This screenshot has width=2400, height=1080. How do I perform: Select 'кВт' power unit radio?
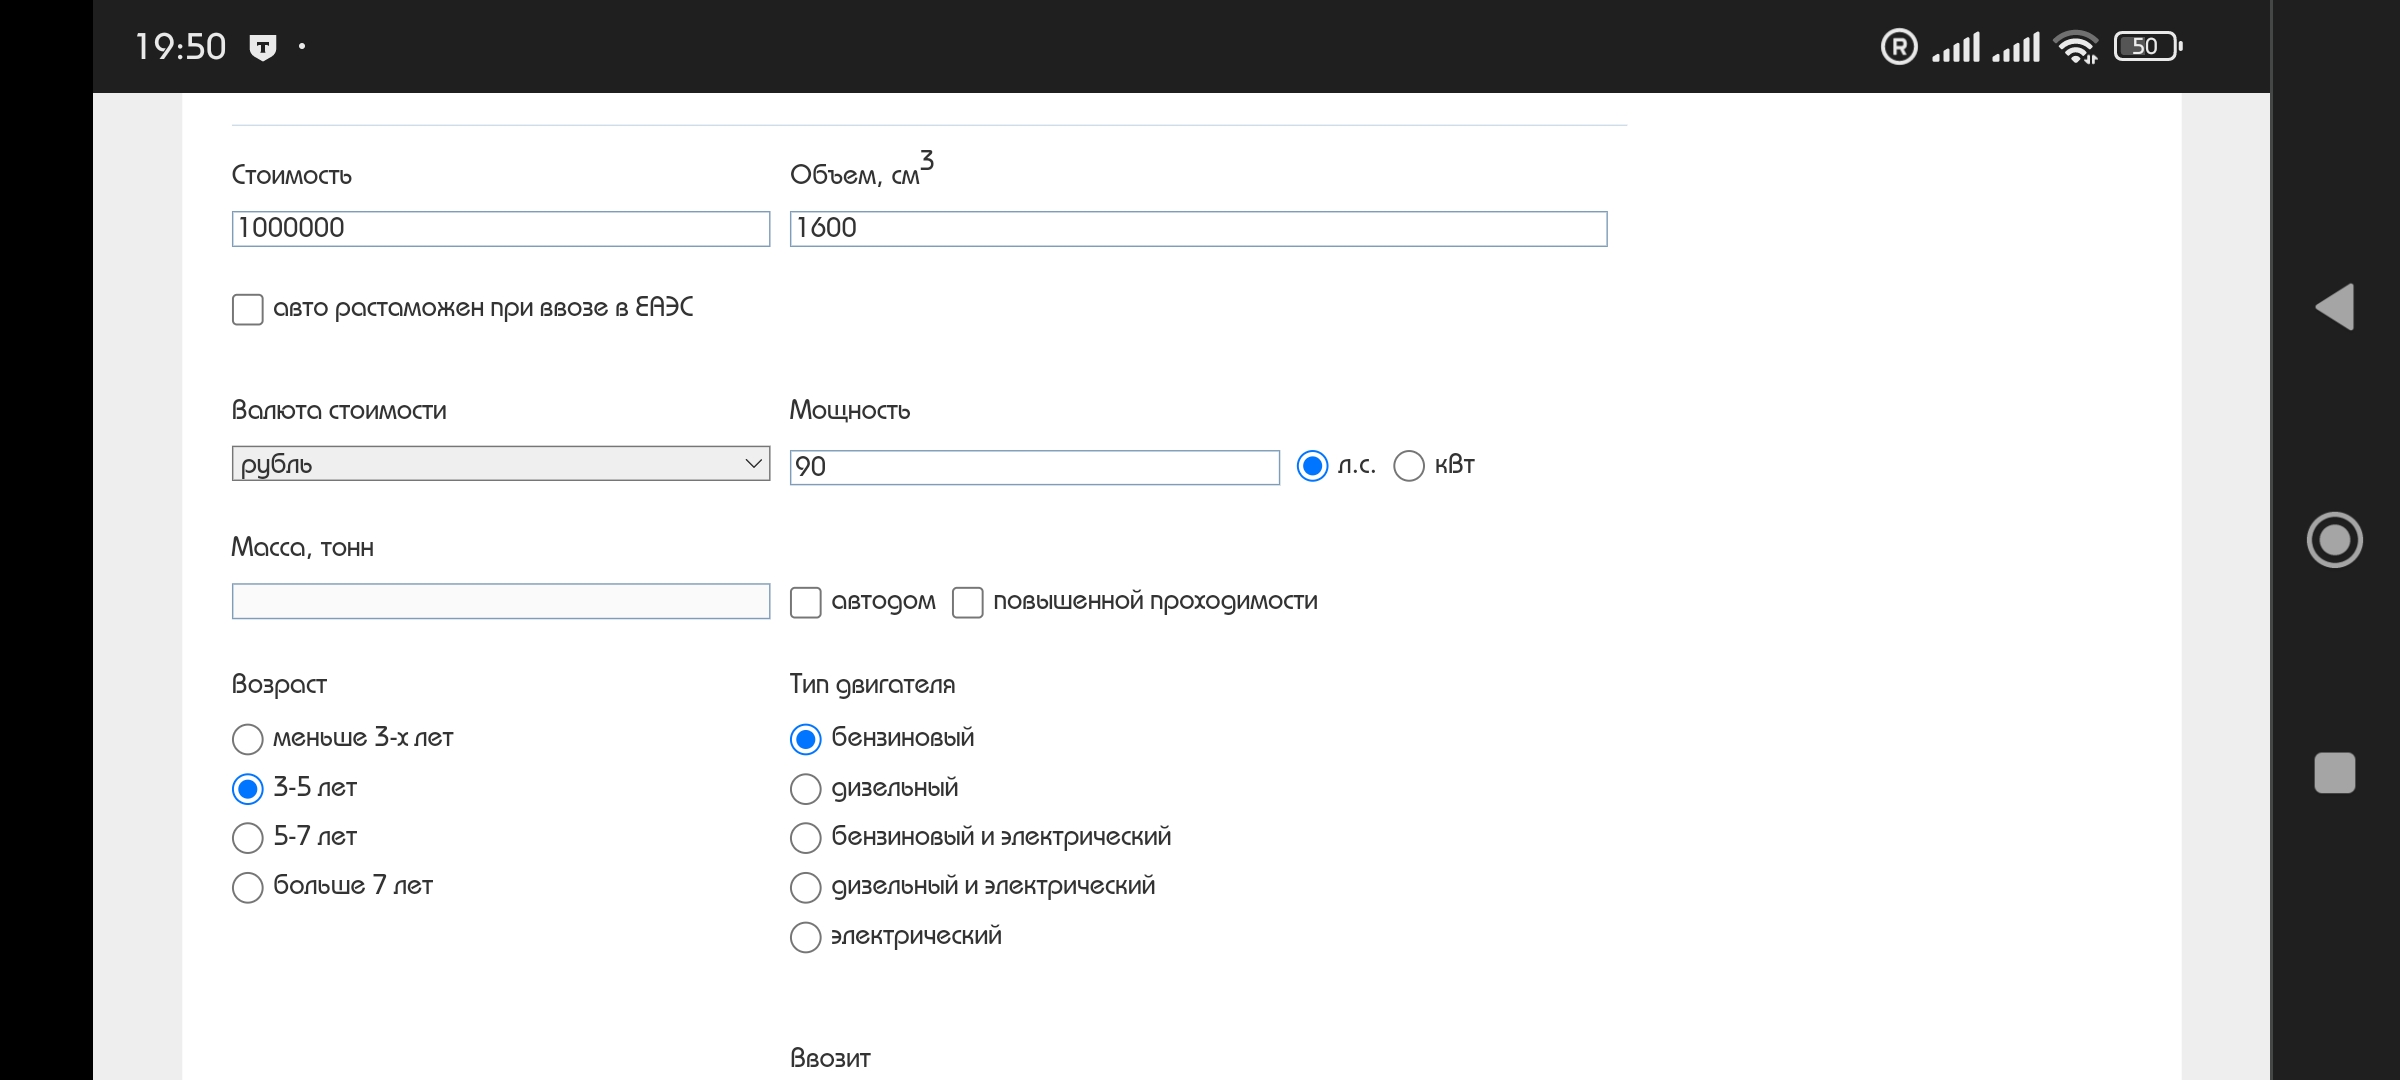pyautogui.click(x=1409, y=466)
